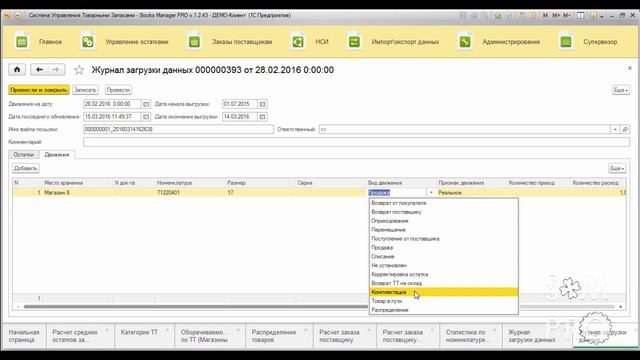Click the M- memory subtract button
Screen dimensions: 640x360
tap(567, 15)
